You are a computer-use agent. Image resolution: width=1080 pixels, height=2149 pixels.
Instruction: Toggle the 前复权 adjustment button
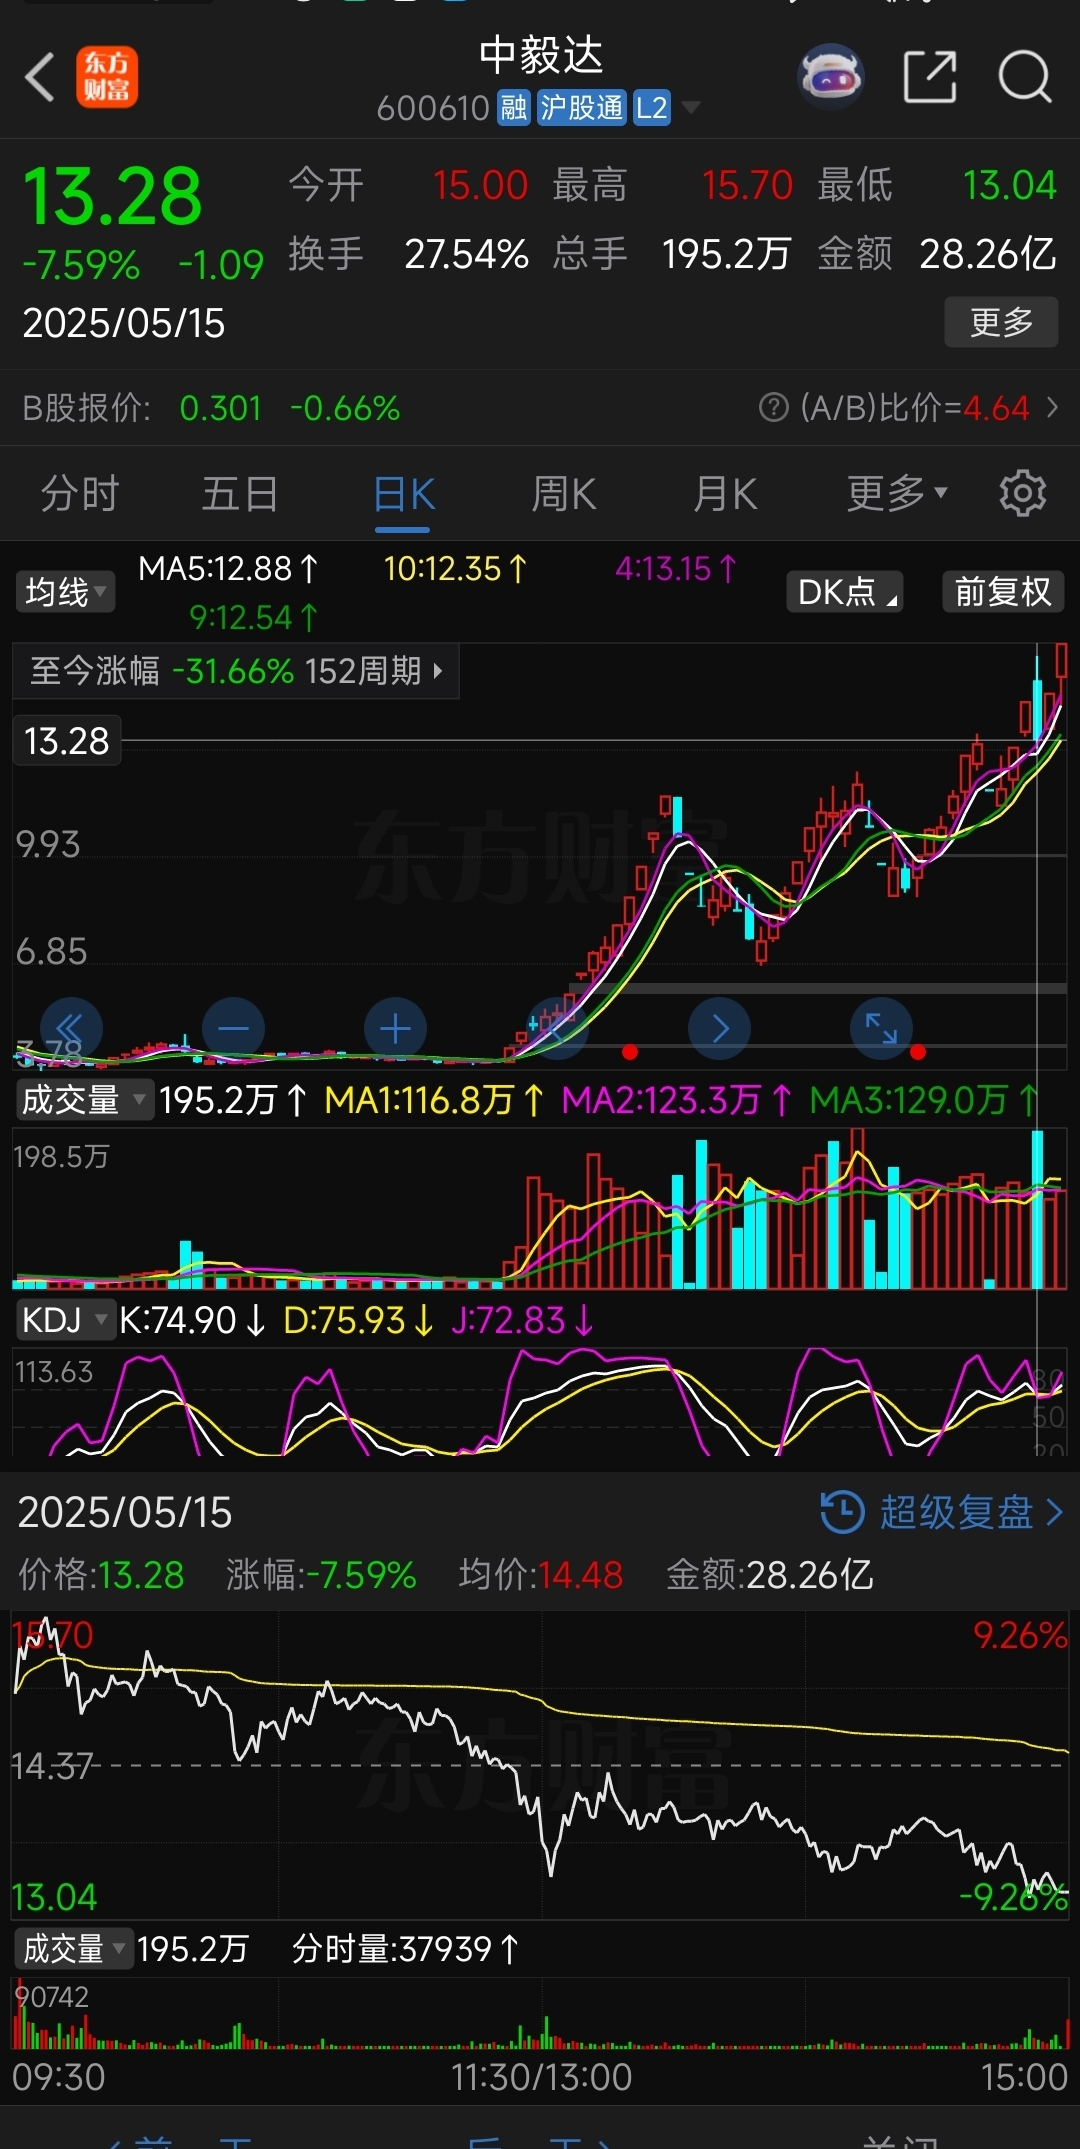(x=1003, y=592)
